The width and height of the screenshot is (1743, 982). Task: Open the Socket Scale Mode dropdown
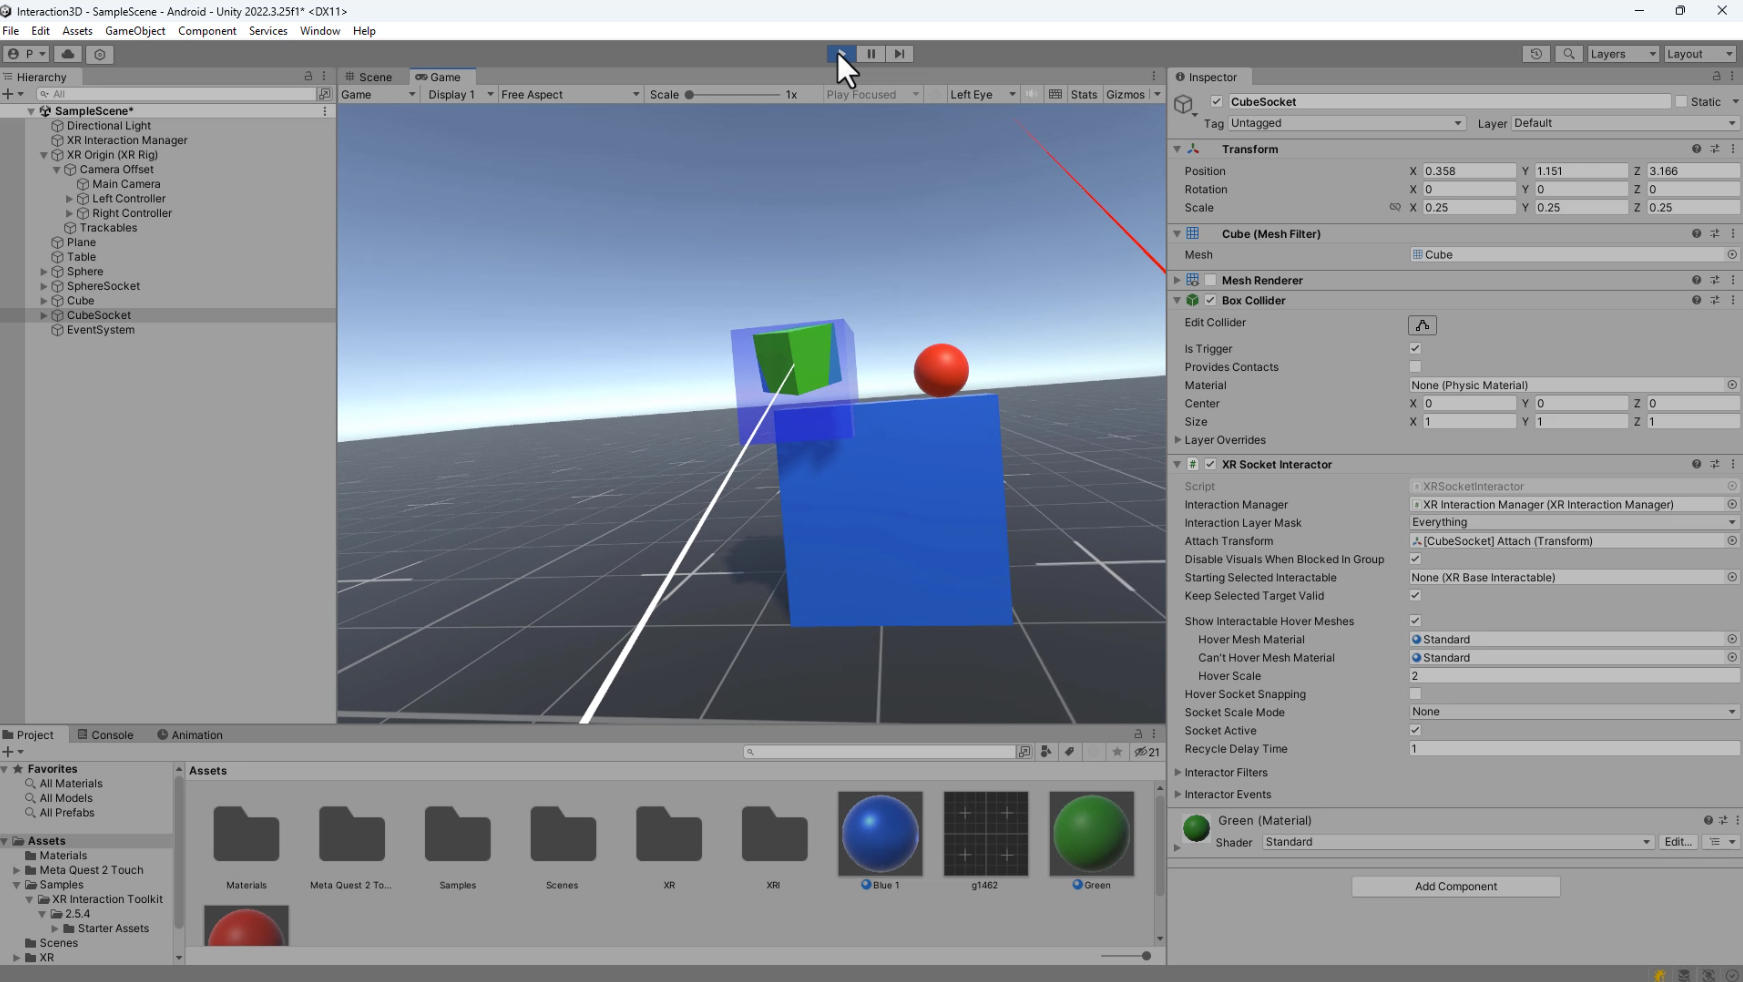[1572, 711]
